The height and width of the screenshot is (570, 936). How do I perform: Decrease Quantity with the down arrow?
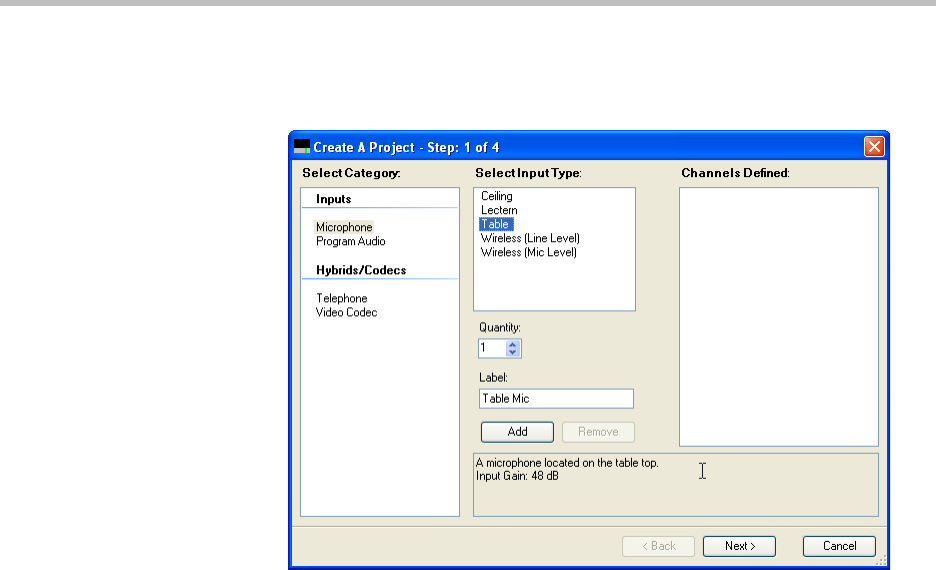click(513, 353)
